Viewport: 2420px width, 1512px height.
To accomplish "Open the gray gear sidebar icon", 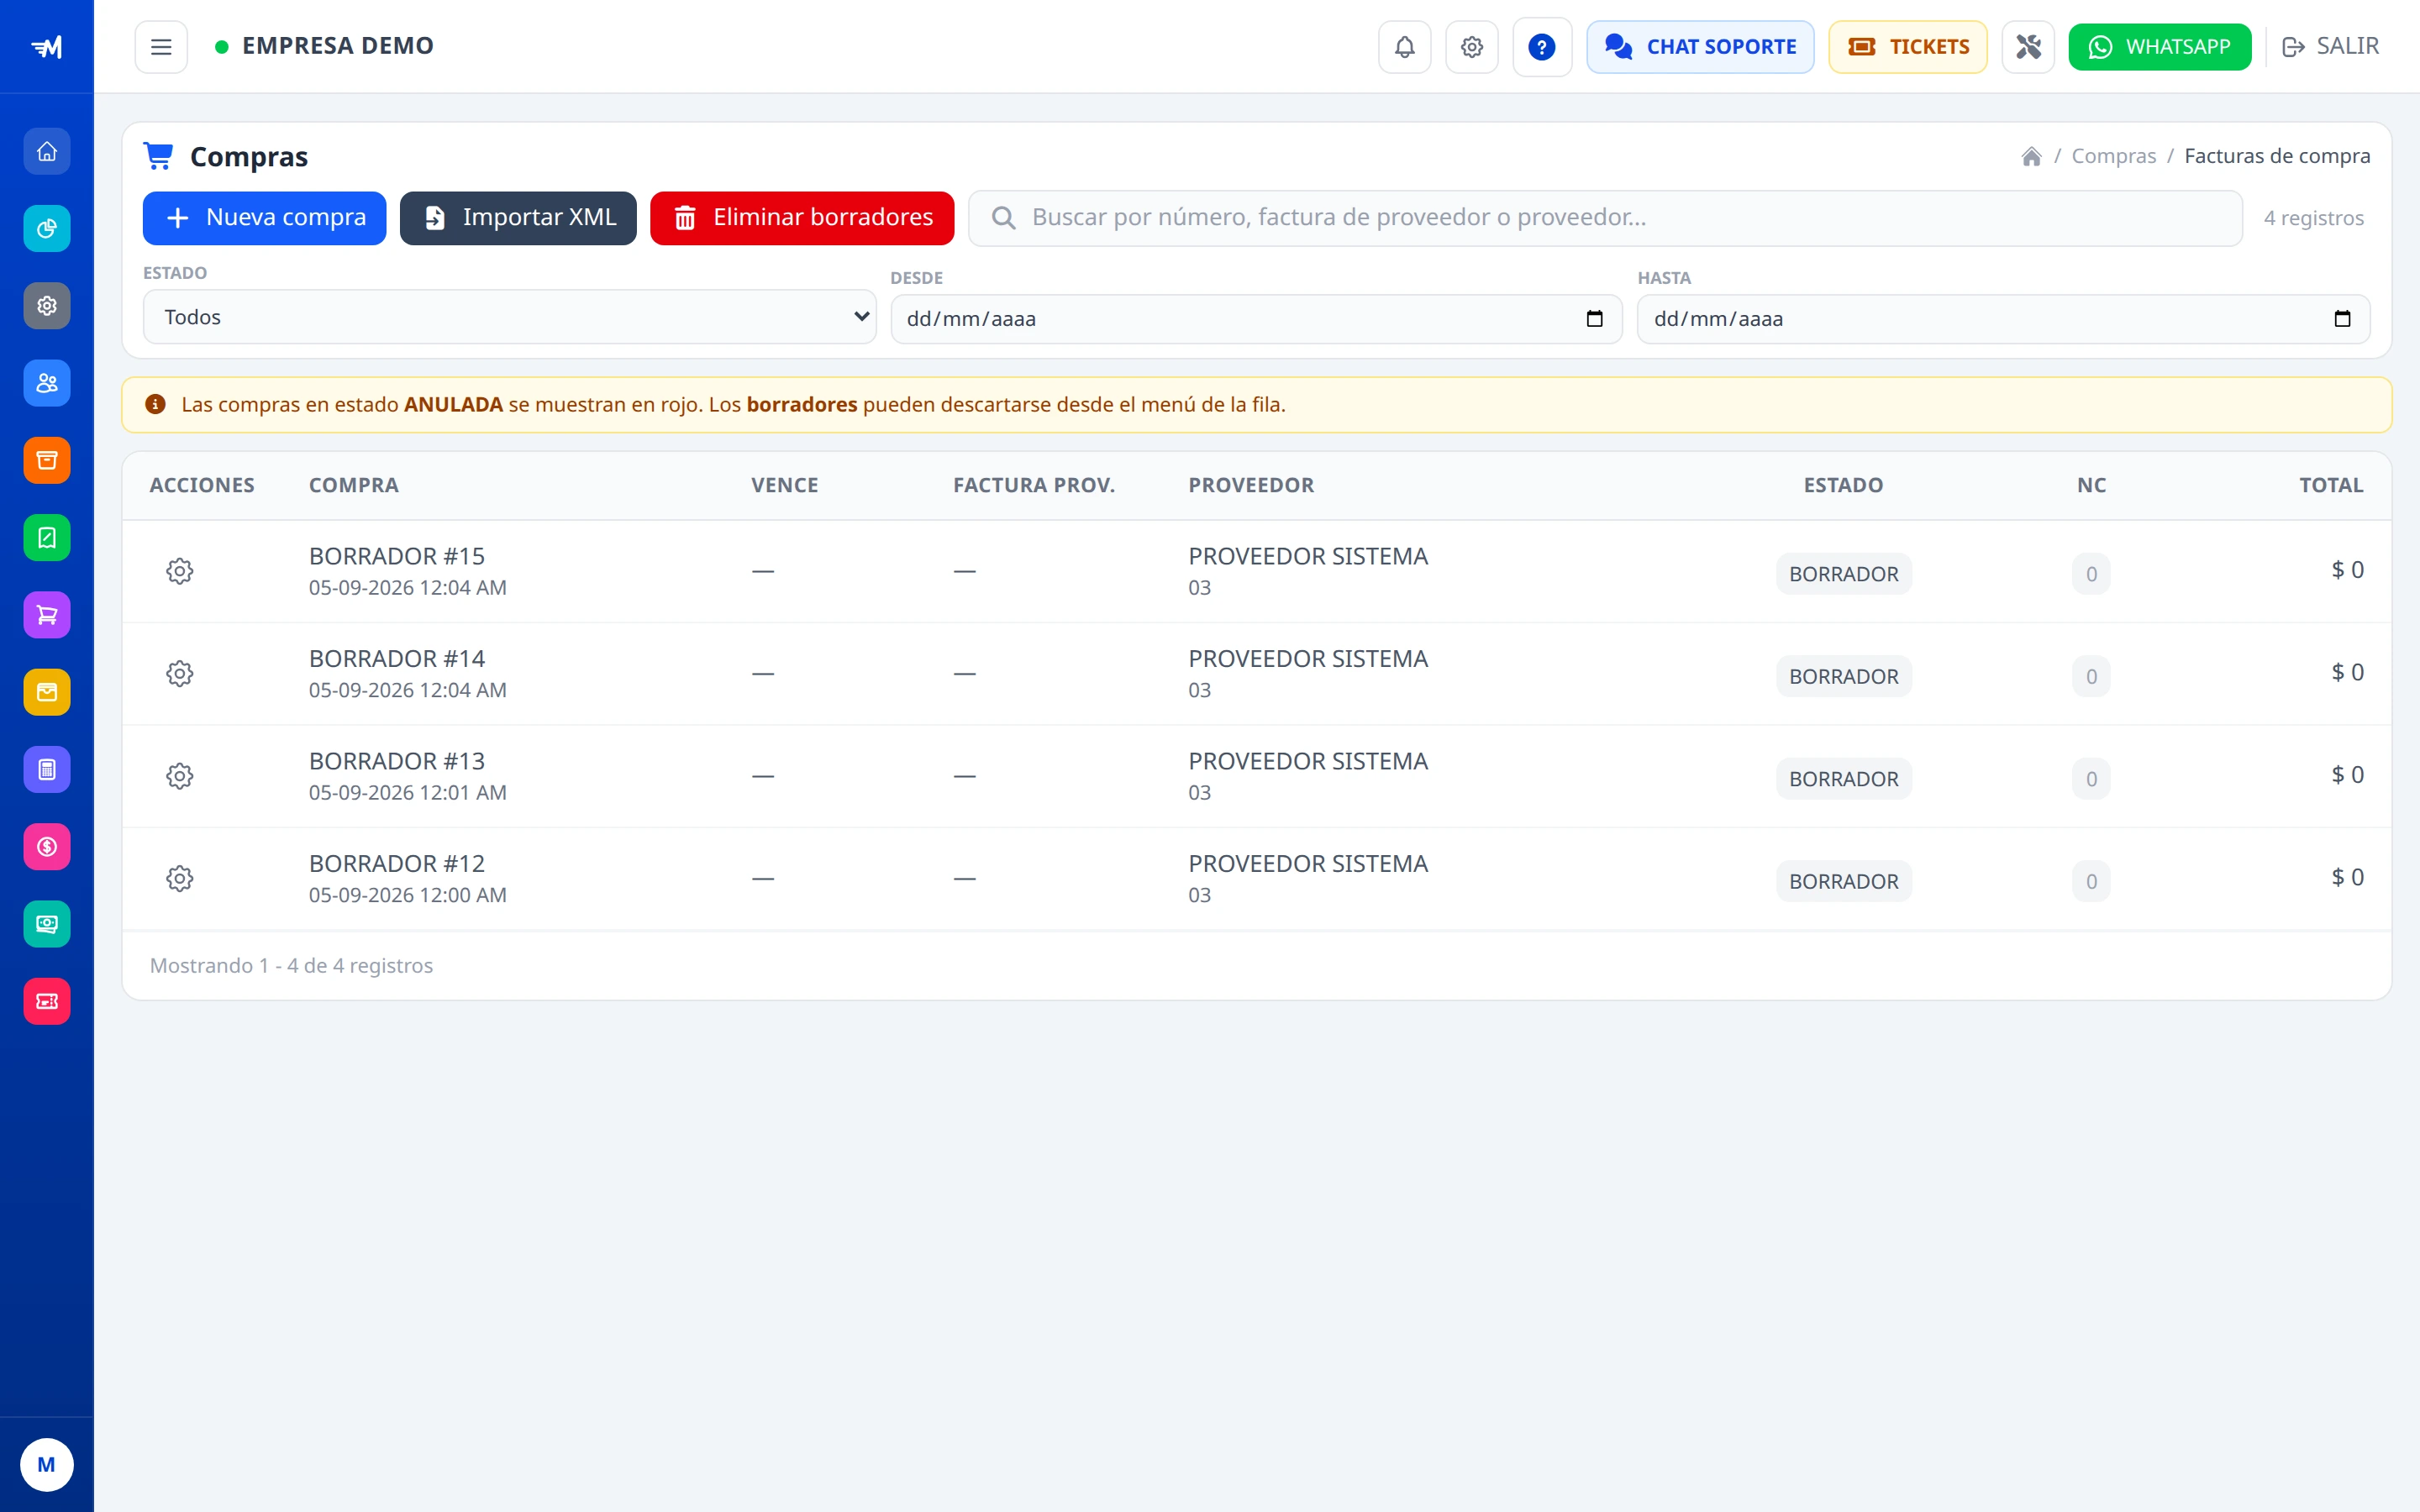I will pyautogui.click(x=47, y=306).
